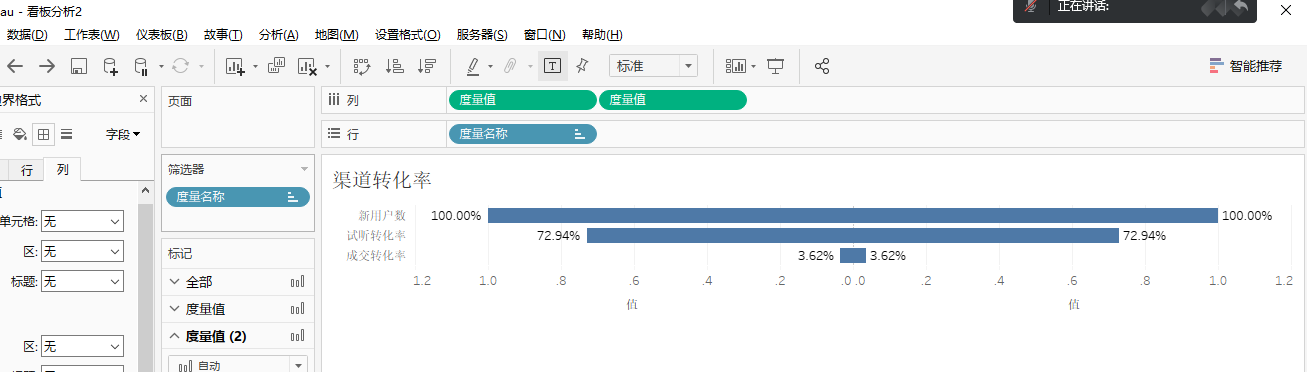Open the 工作表(W) menu

pos(92,35)
